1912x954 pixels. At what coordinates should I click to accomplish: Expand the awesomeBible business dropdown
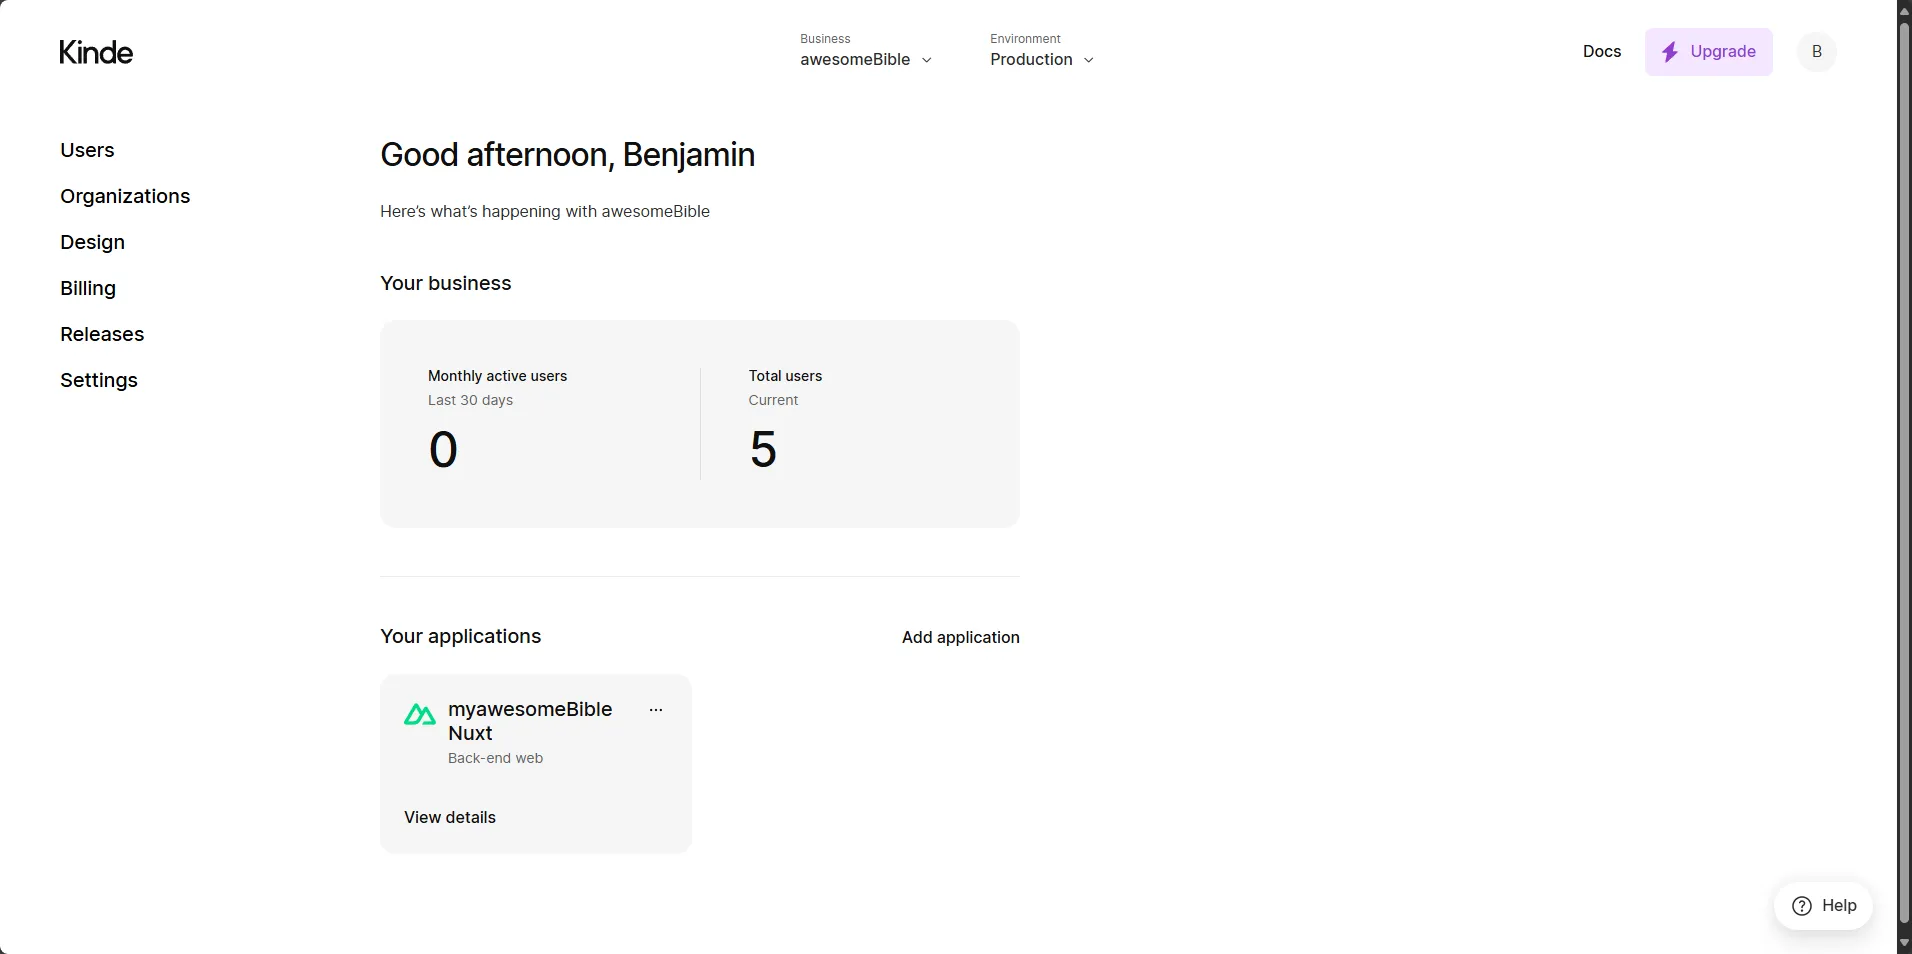point(866,60)
